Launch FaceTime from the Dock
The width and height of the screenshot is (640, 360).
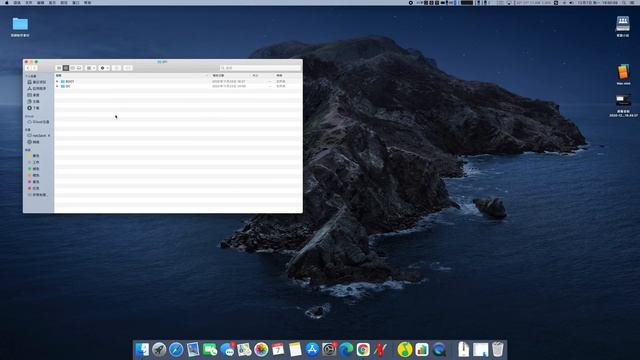[x=210, y=349]
